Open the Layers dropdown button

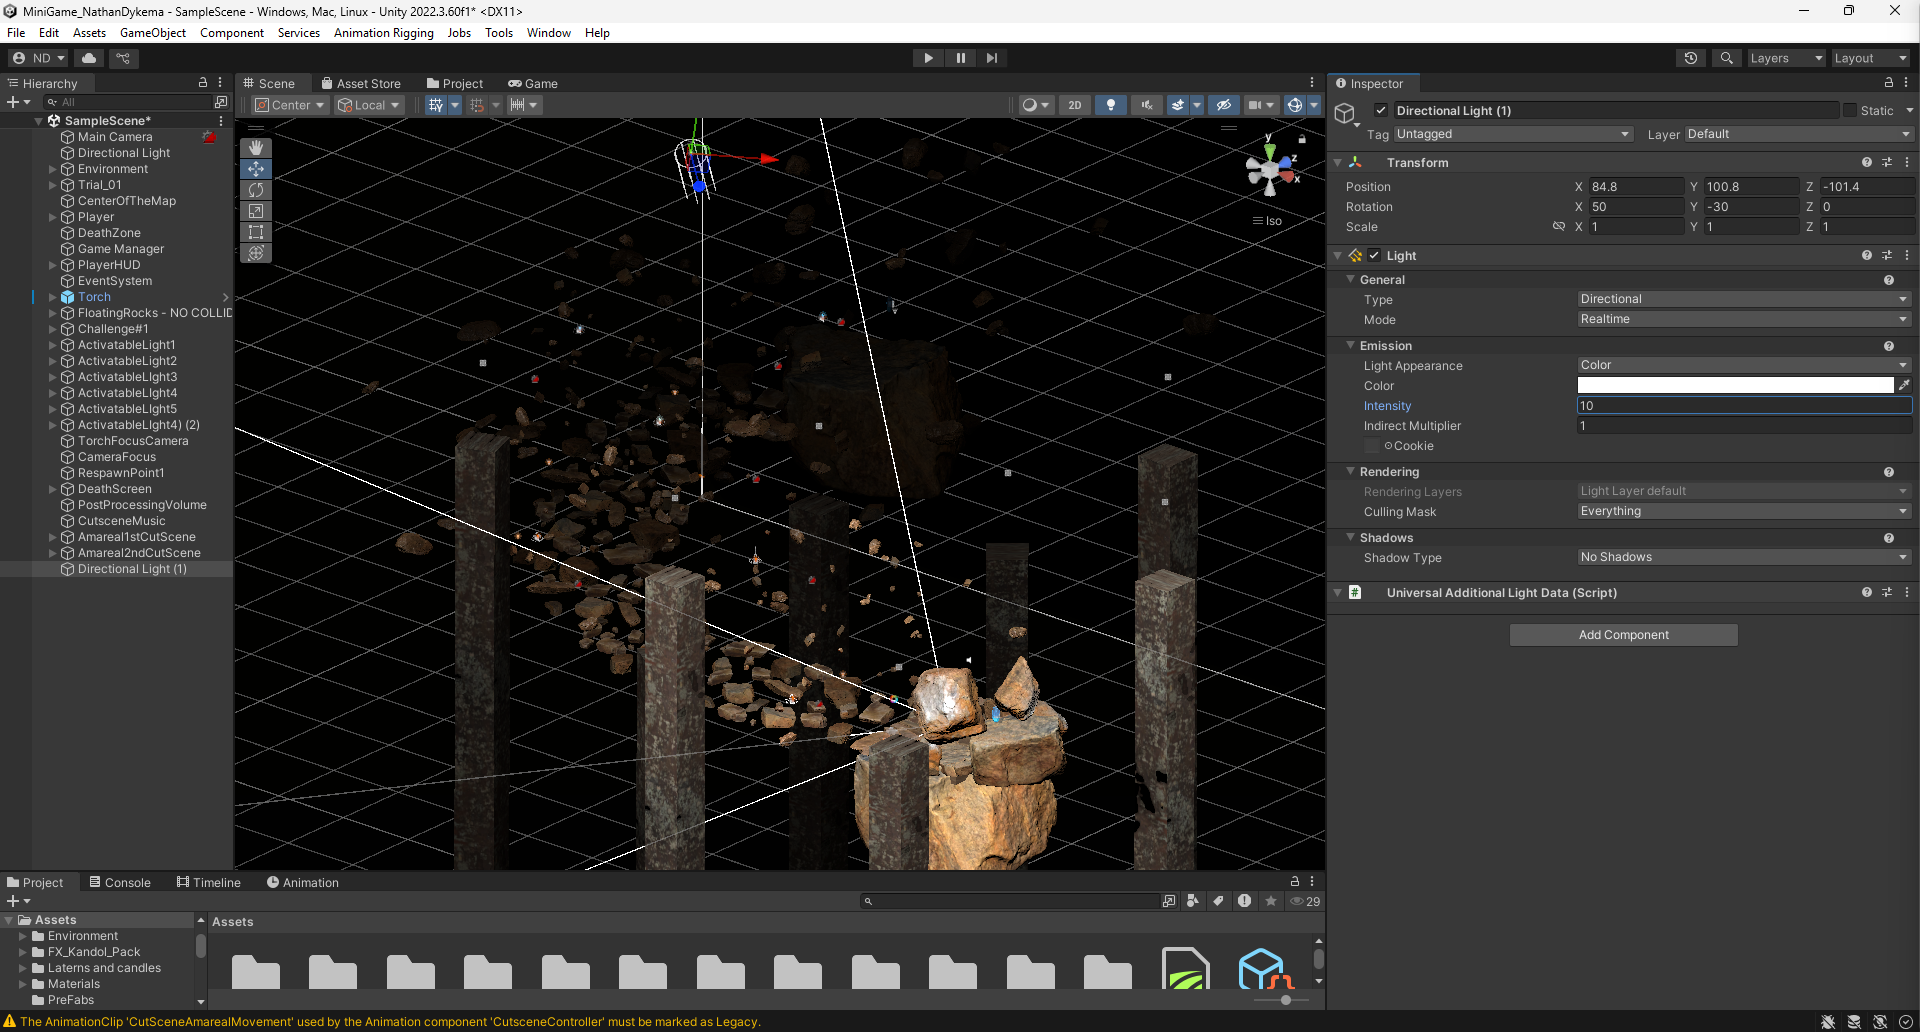coord(1785,58)
